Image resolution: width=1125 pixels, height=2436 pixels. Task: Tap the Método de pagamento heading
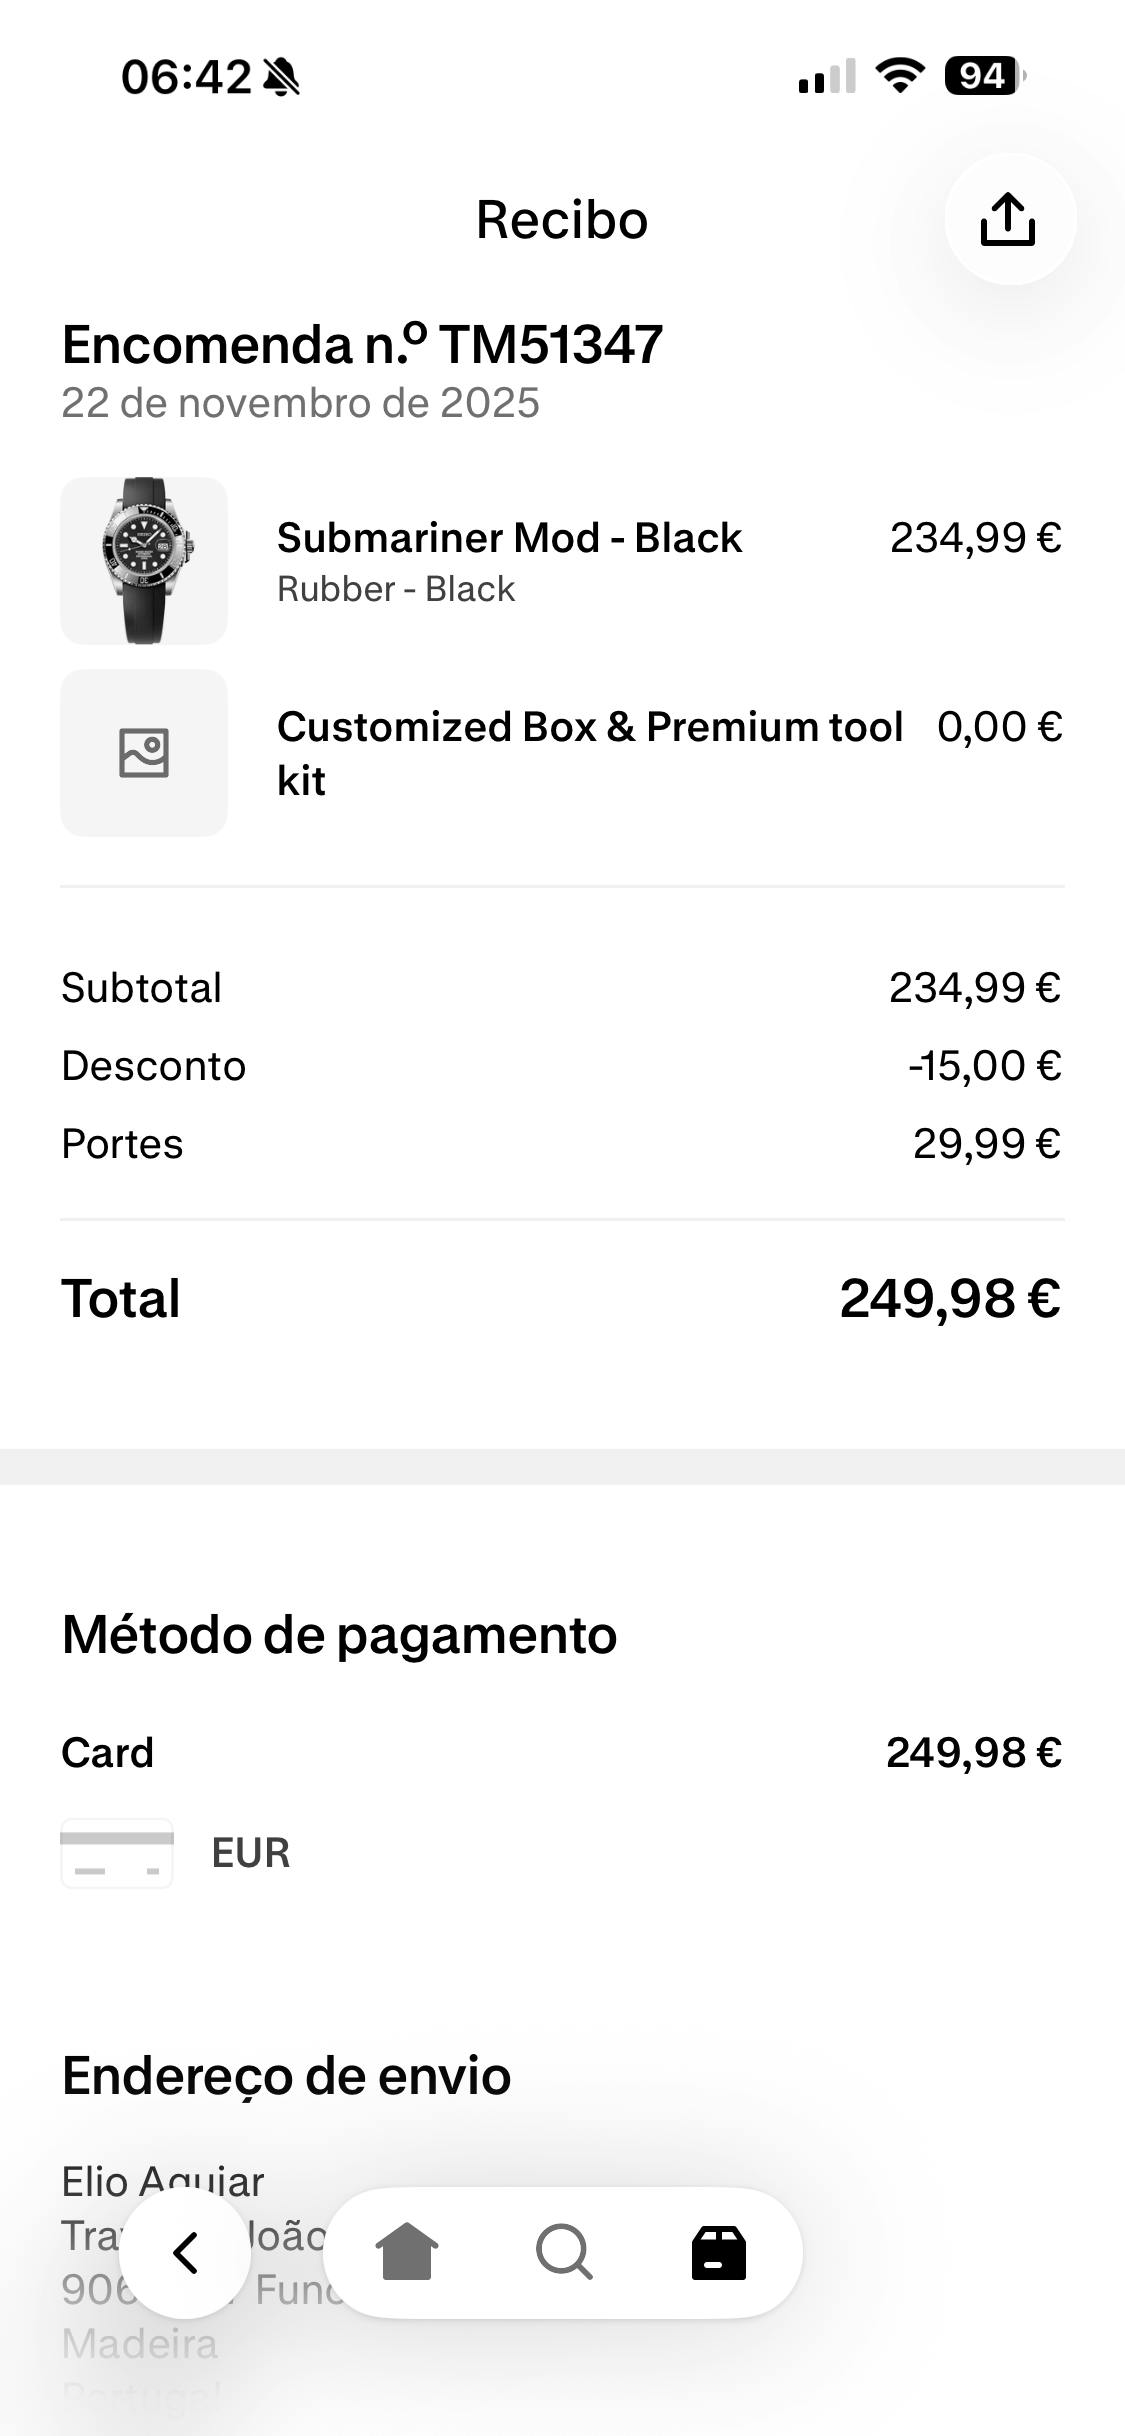(339, 1635)
